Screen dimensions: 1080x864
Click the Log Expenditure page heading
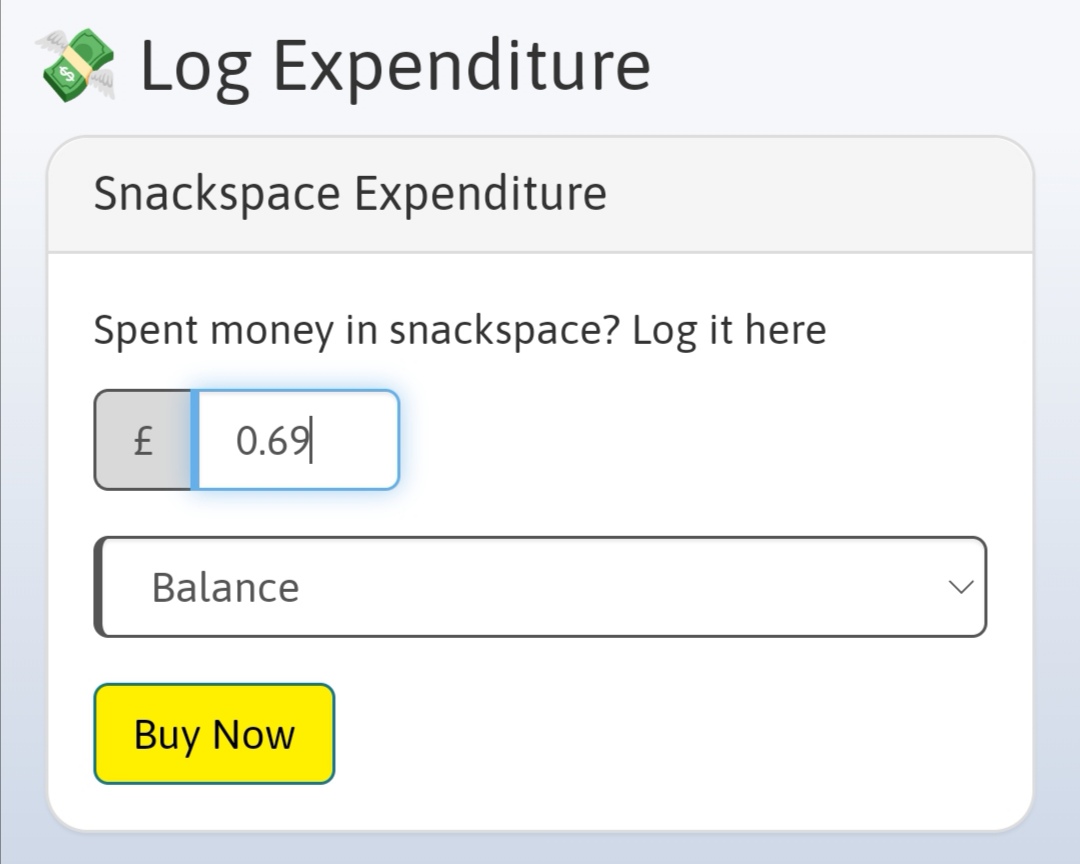[x=395, y=66]
